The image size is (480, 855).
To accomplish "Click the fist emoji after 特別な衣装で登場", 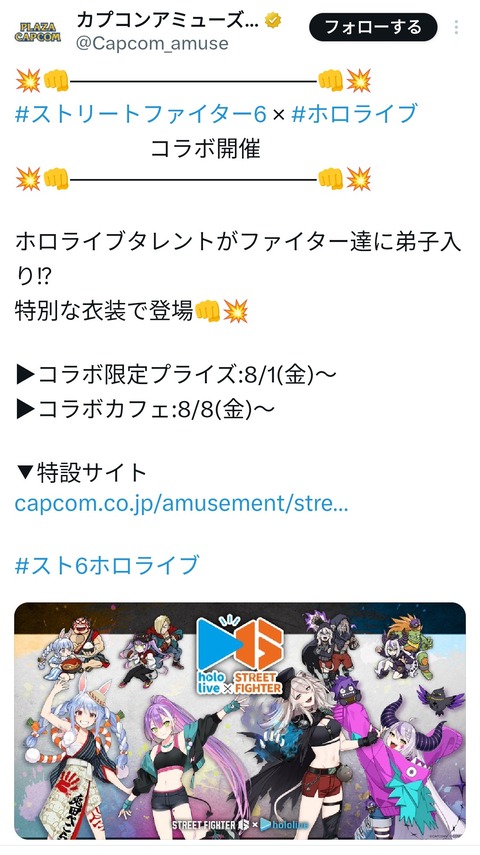I will point(207,312).
